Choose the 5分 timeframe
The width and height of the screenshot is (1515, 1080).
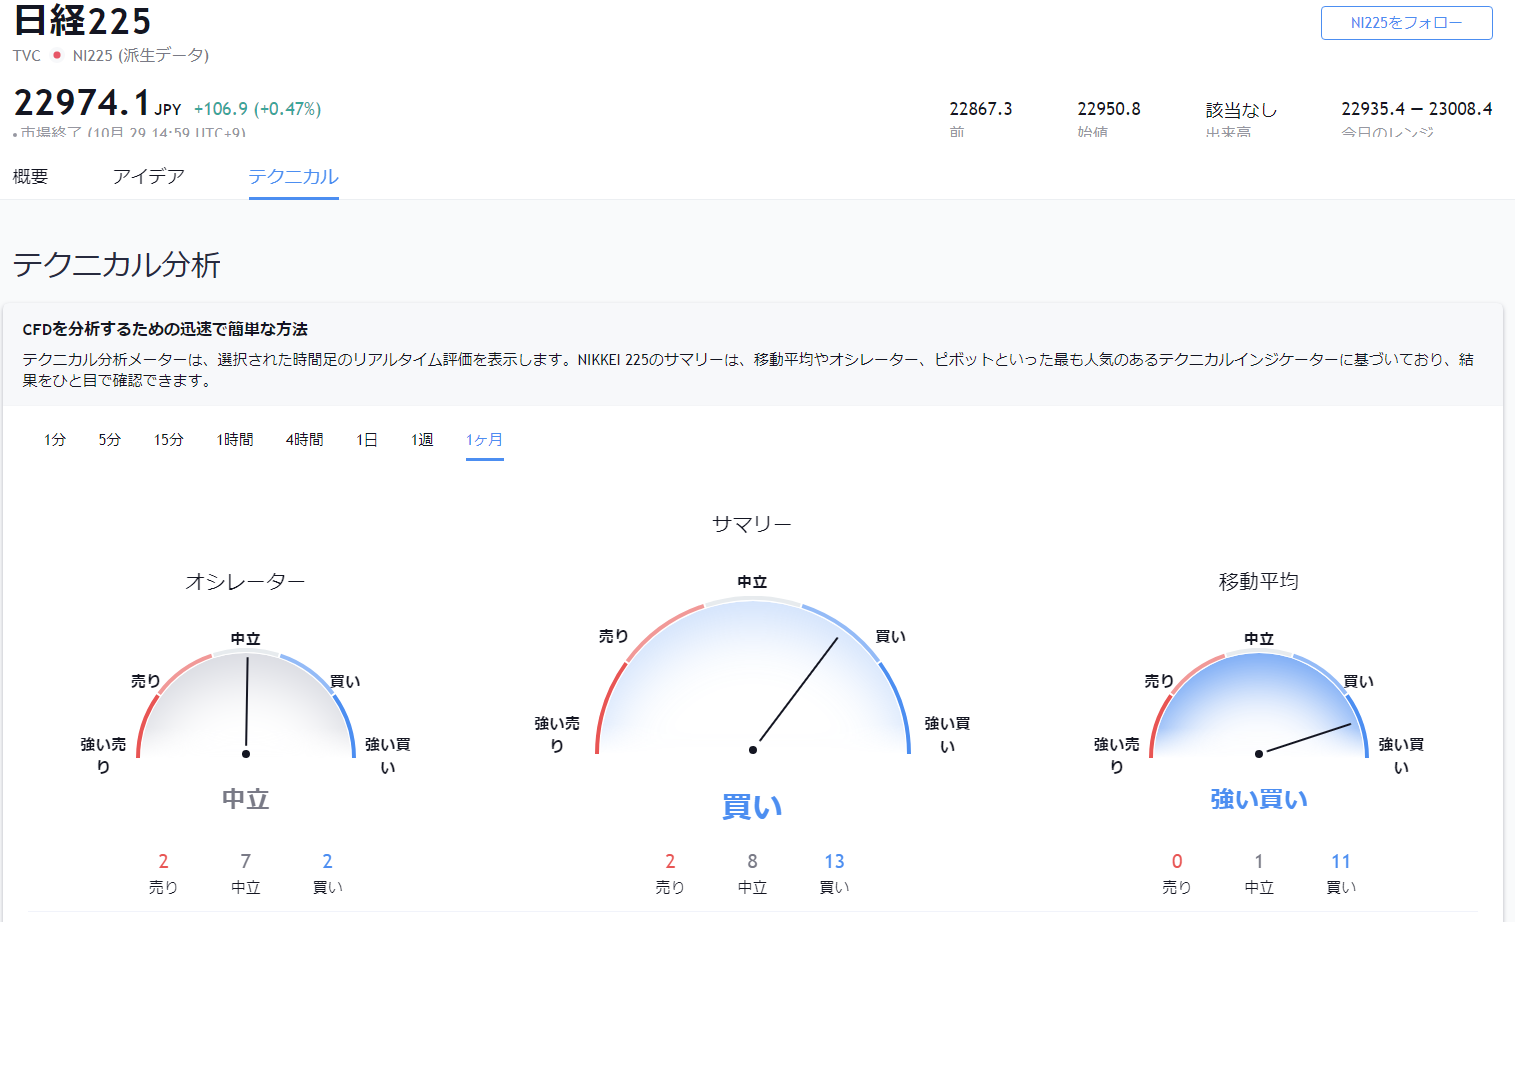[x=110, y=440]
